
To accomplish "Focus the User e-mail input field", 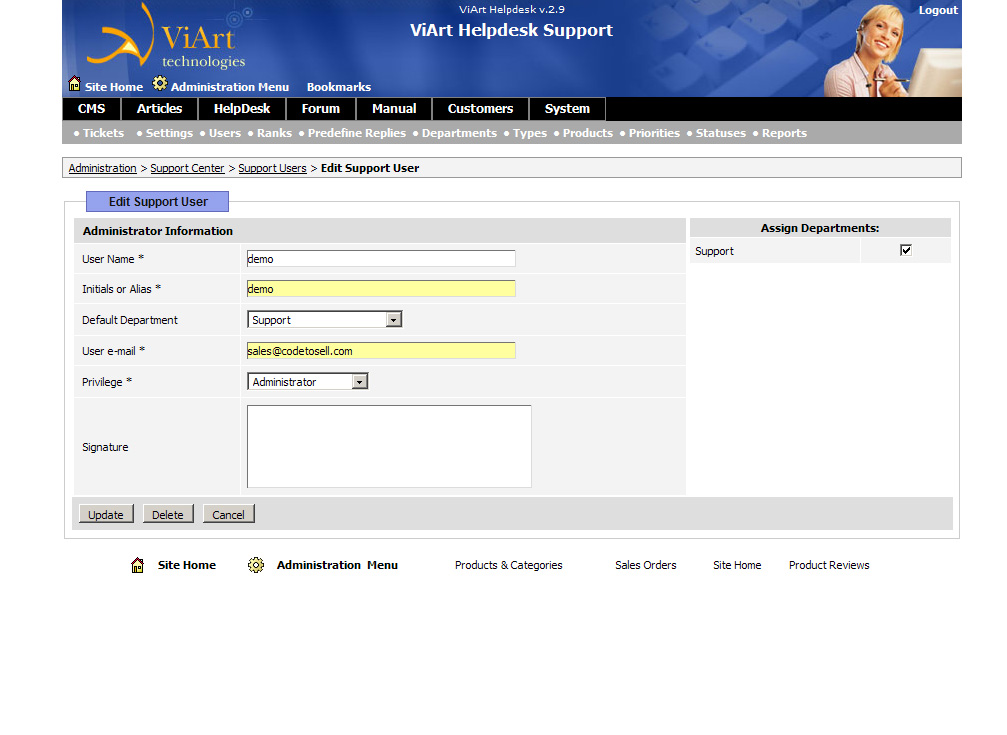I will click(381, 350).
